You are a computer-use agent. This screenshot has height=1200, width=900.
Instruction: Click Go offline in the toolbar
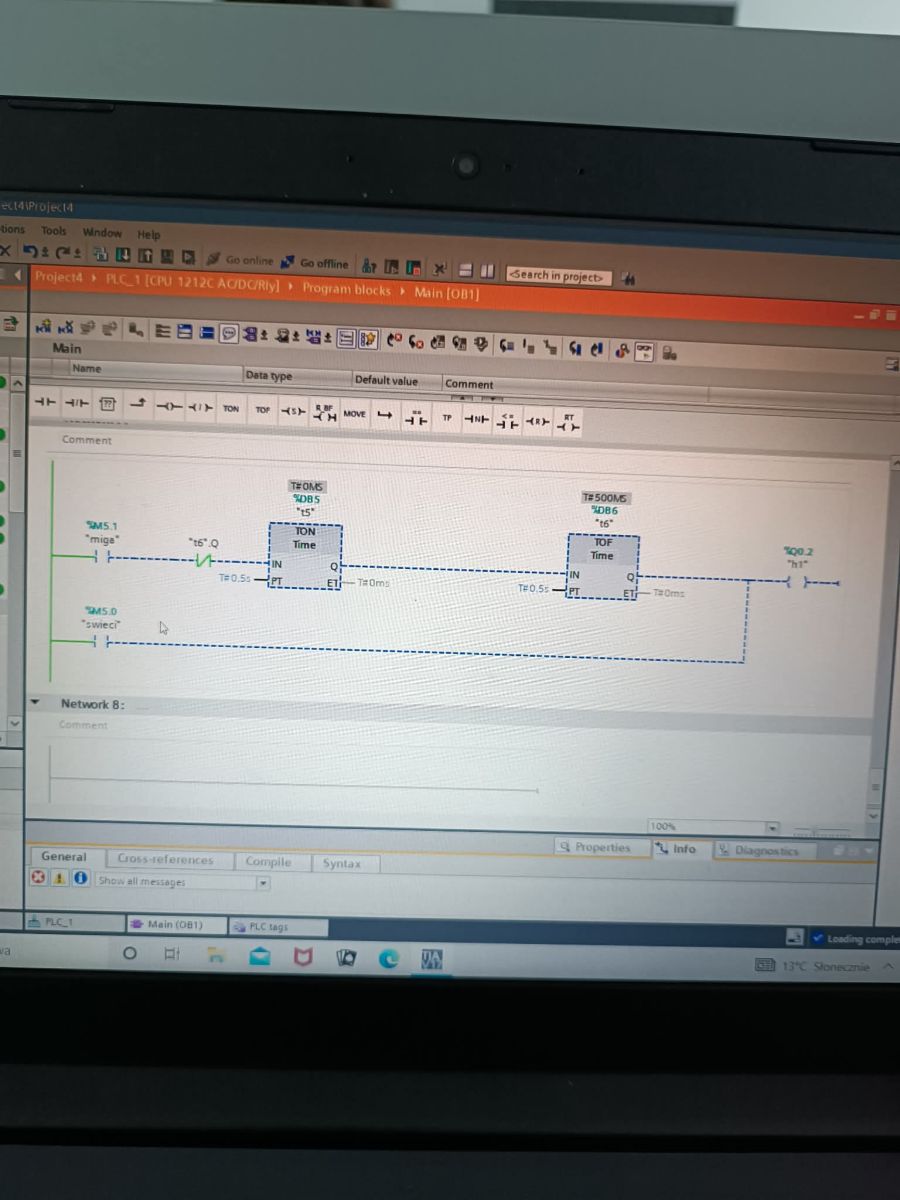[315, 263]
